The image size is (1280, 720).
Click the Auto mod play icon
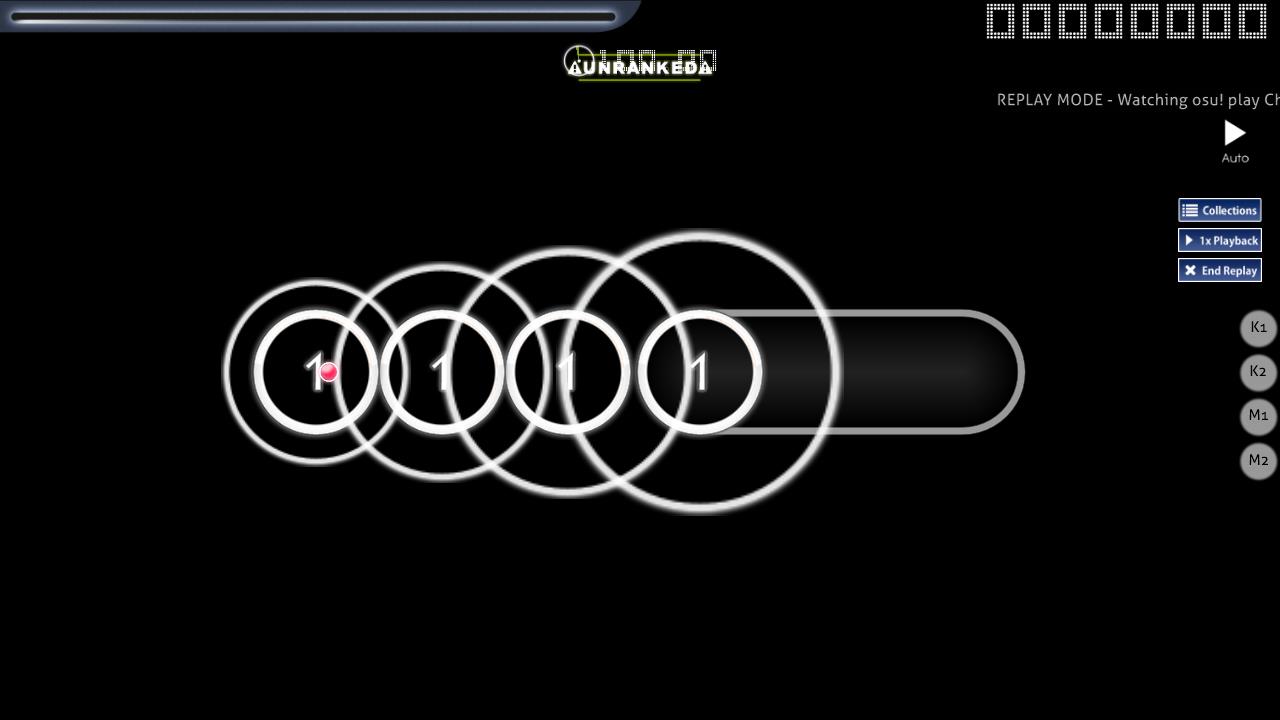pos(1235,133)
